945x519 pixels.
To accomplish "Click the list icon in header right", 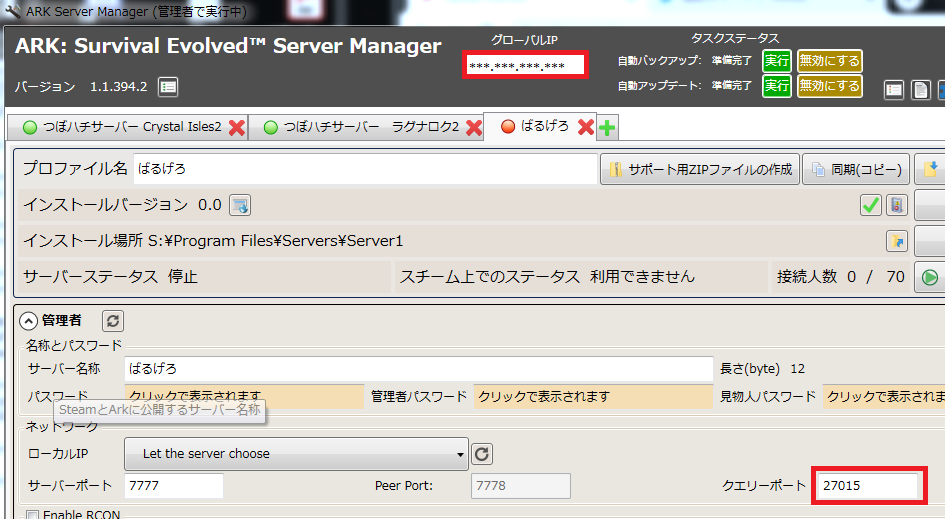I will (894, 90).
